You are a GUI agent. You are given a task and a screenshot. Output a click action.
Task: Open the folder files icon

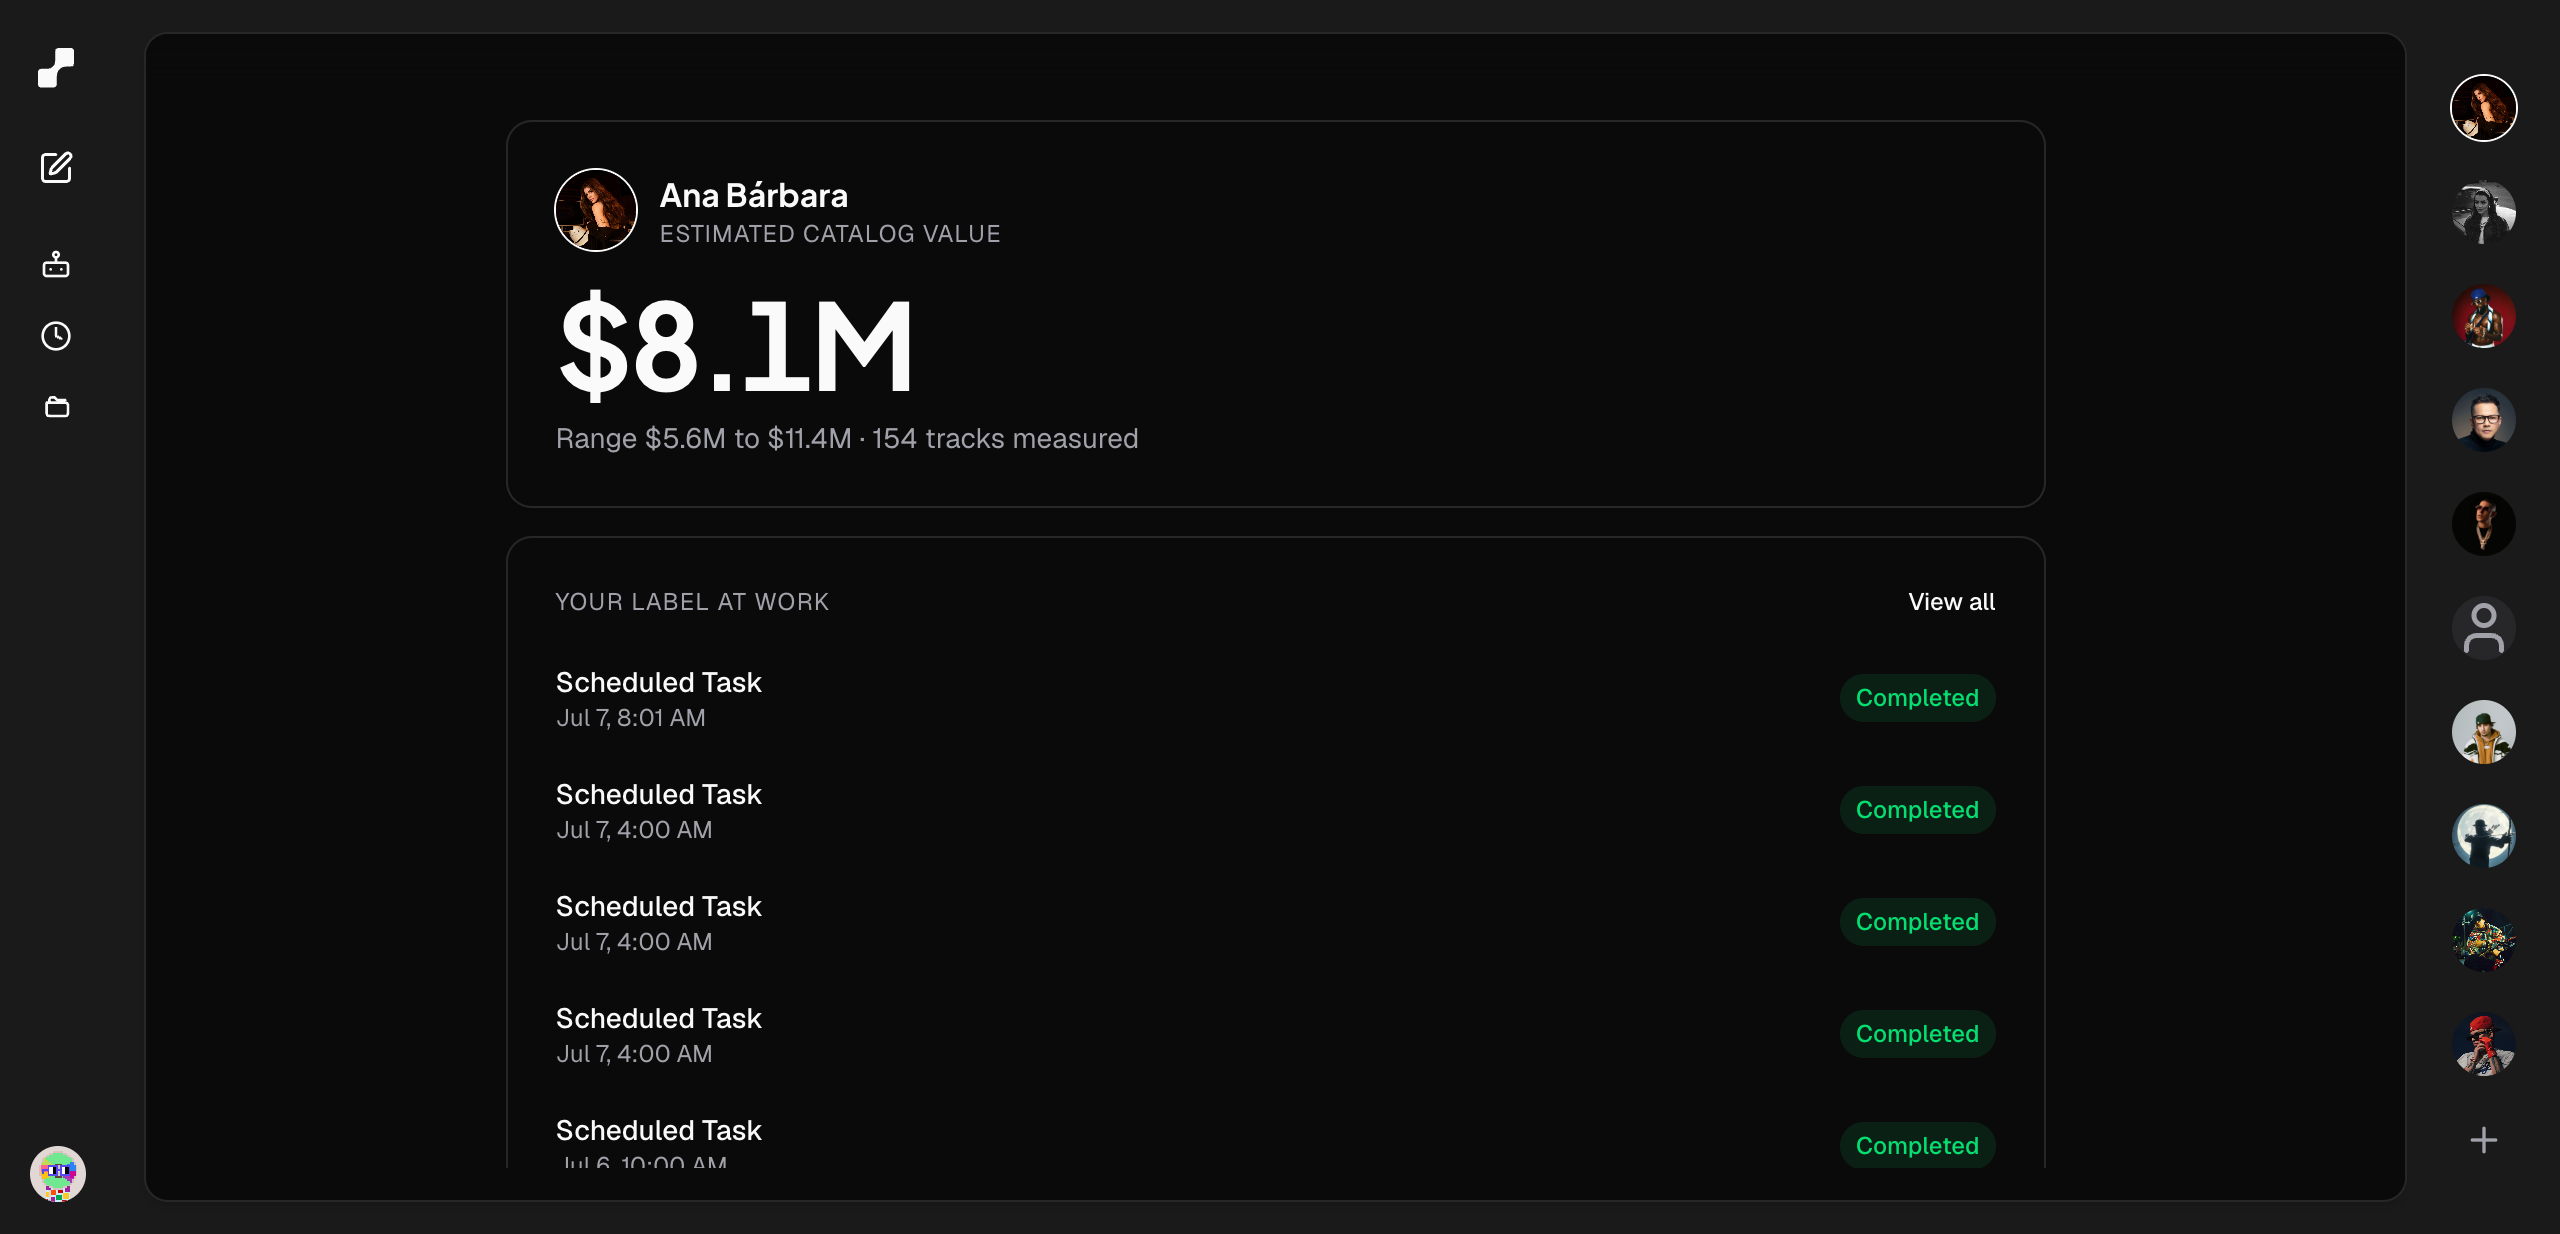(57, 407)
